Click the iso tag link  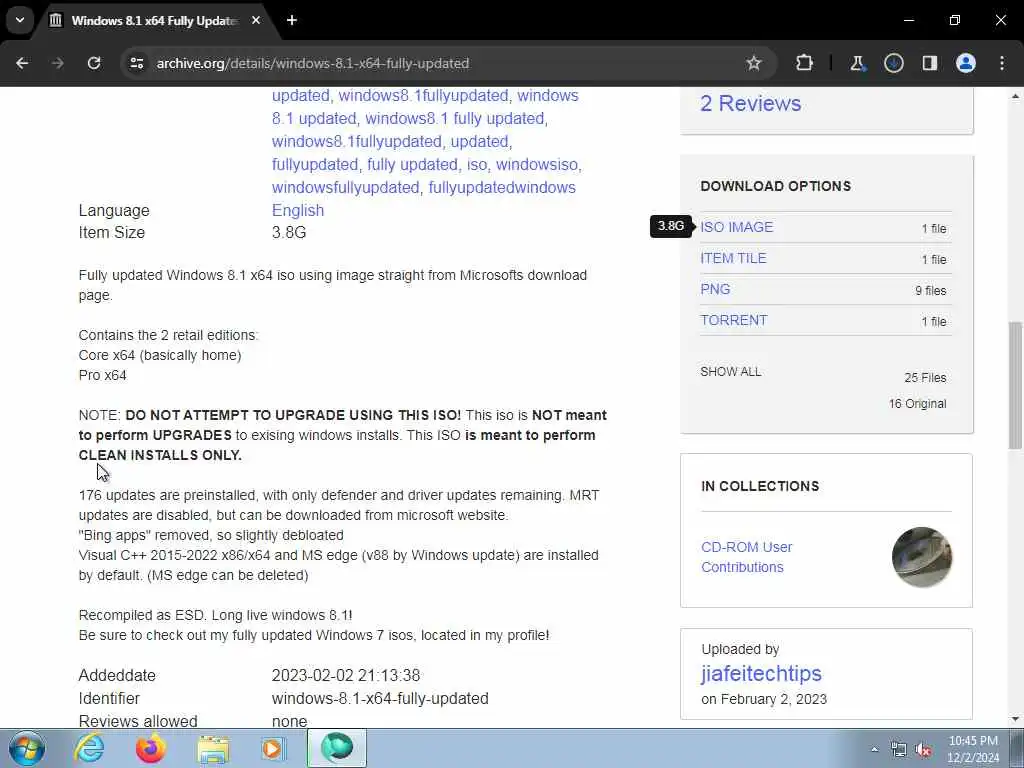point(477,165)
